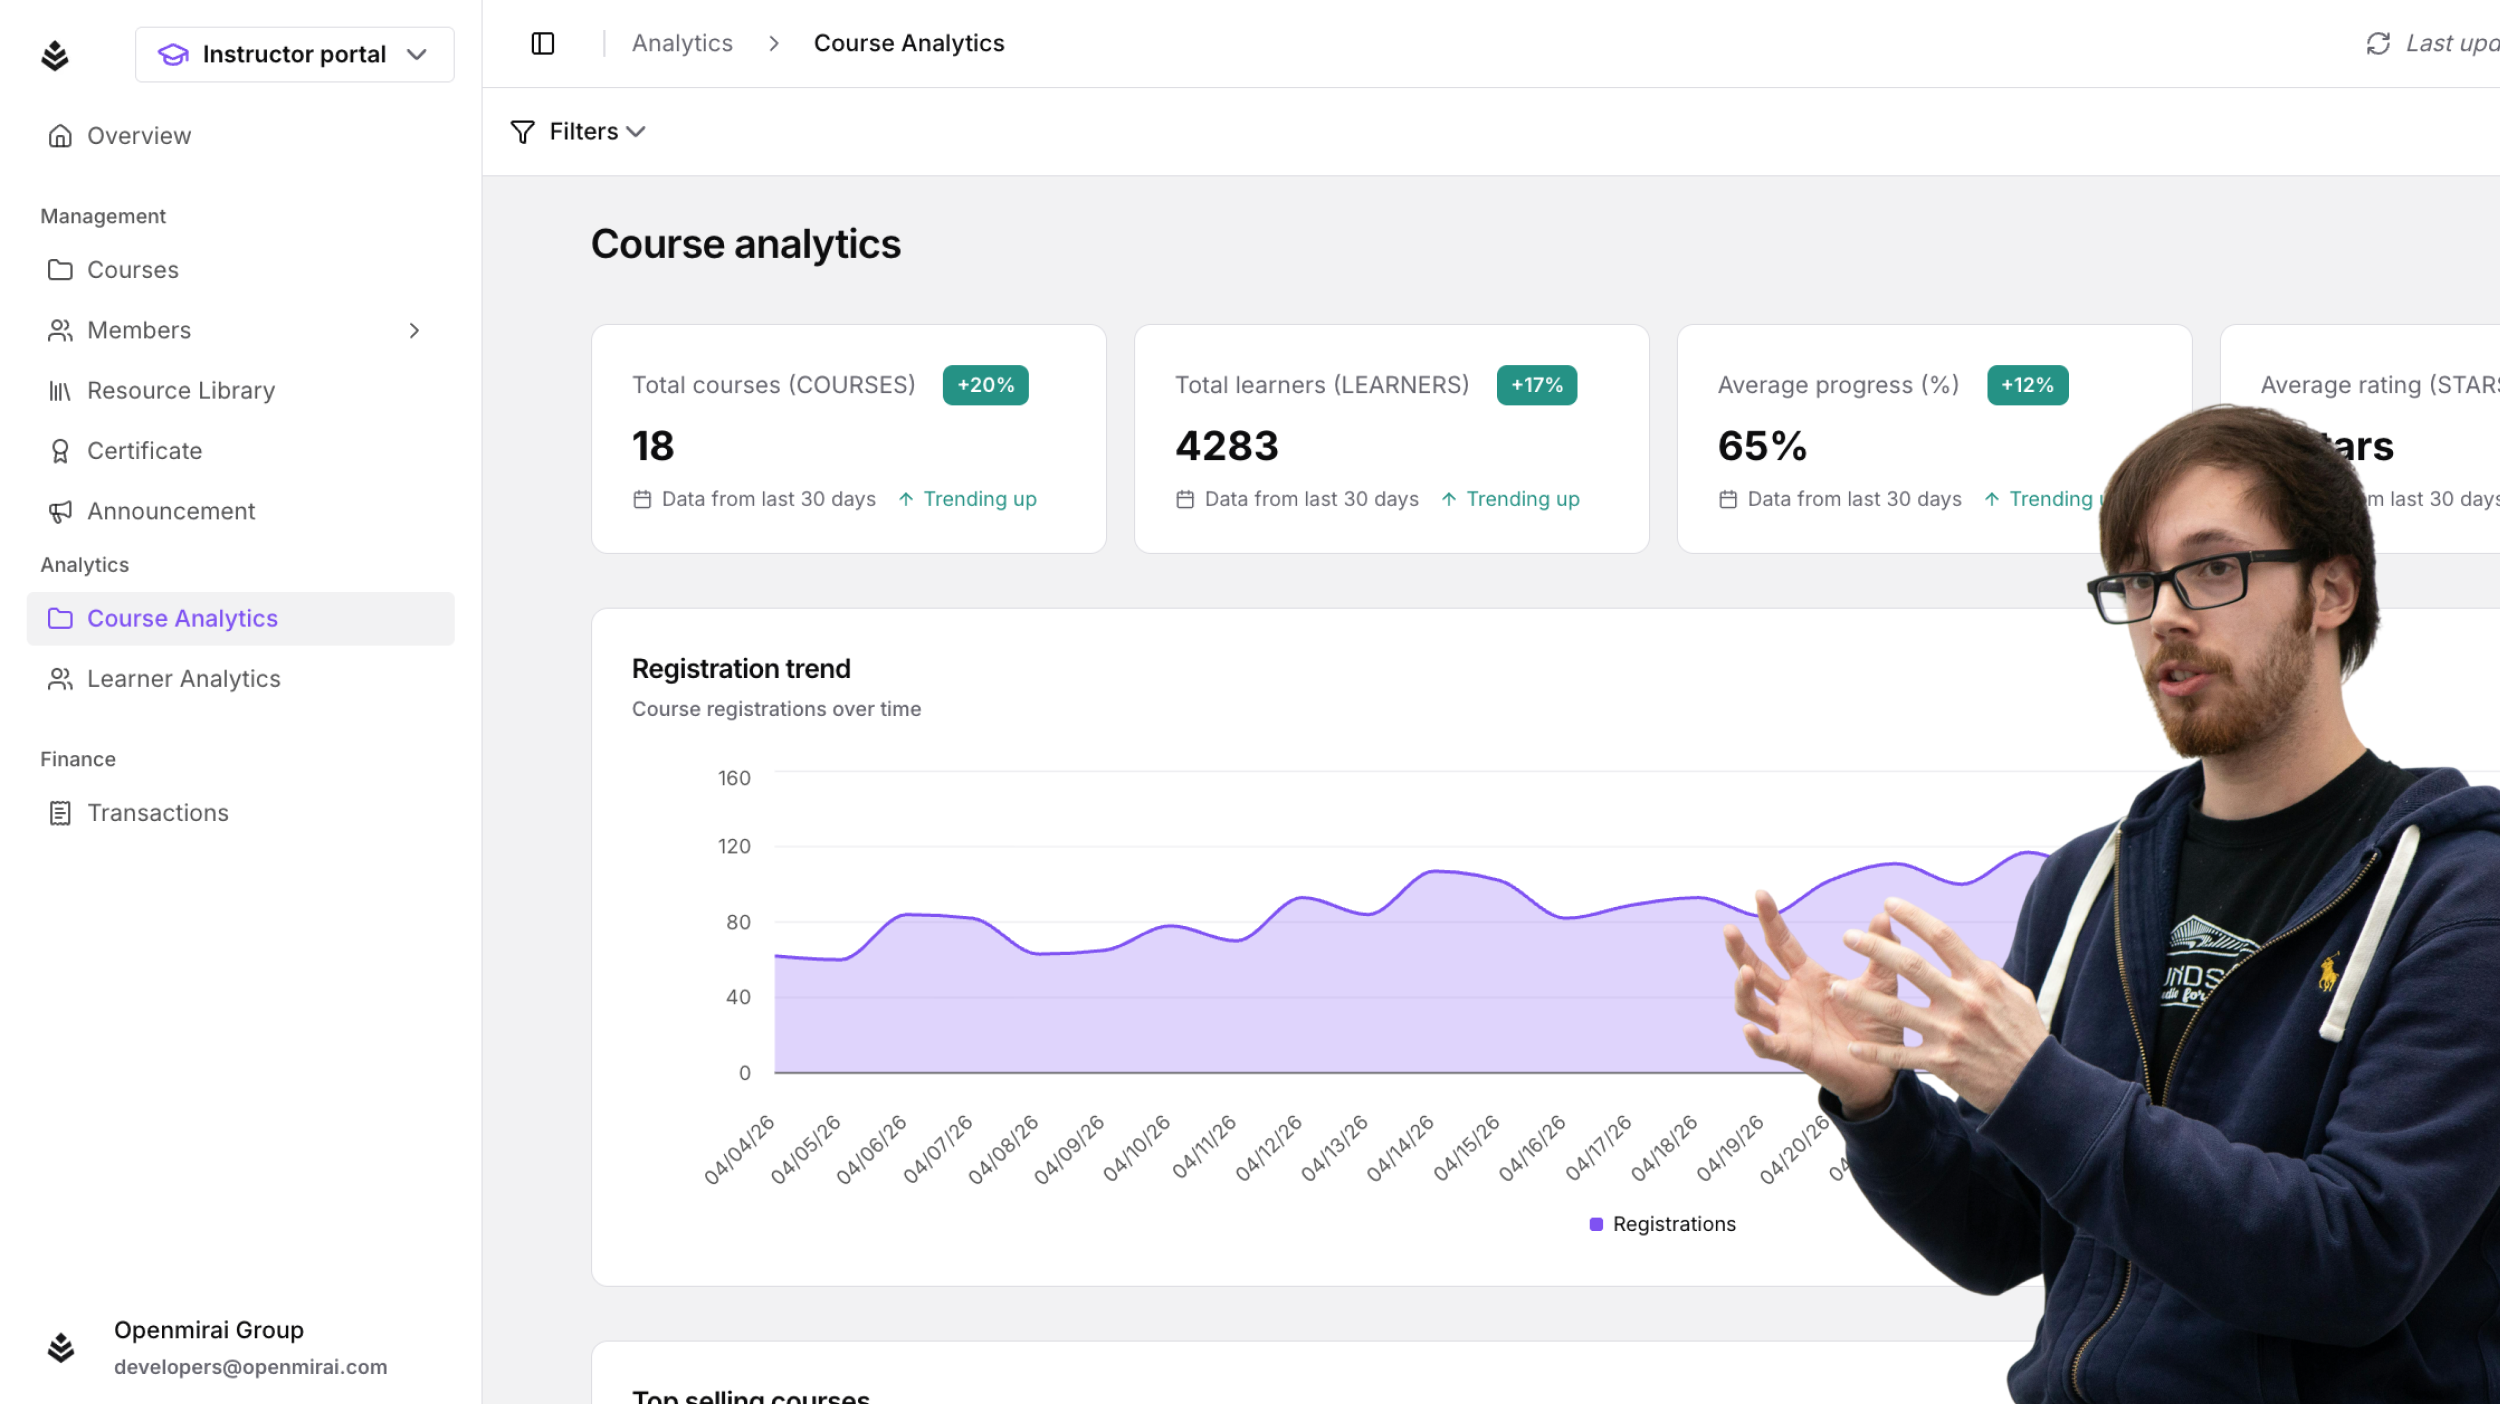
Task: Click the Finance section label
Action: (x=78, y=759)
